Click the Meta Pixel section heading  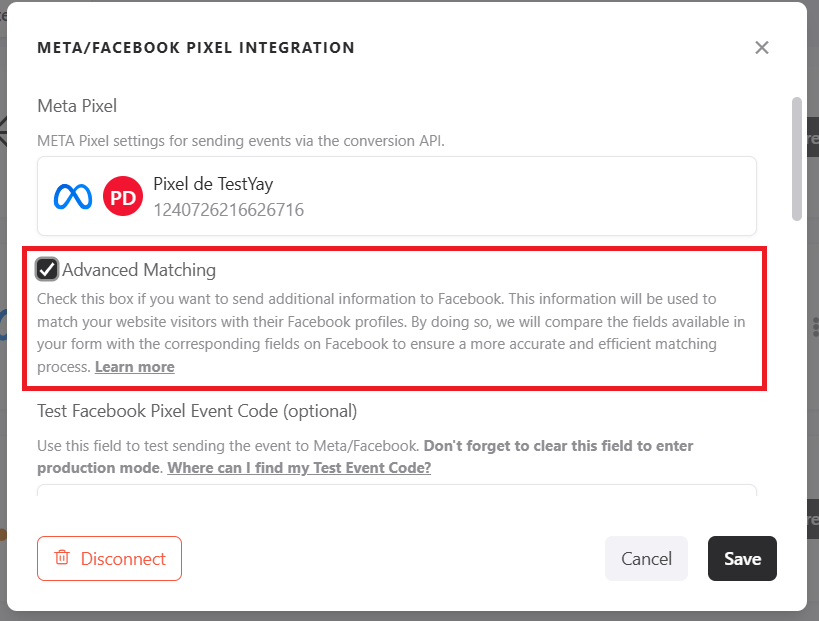(x=78, y=105)
